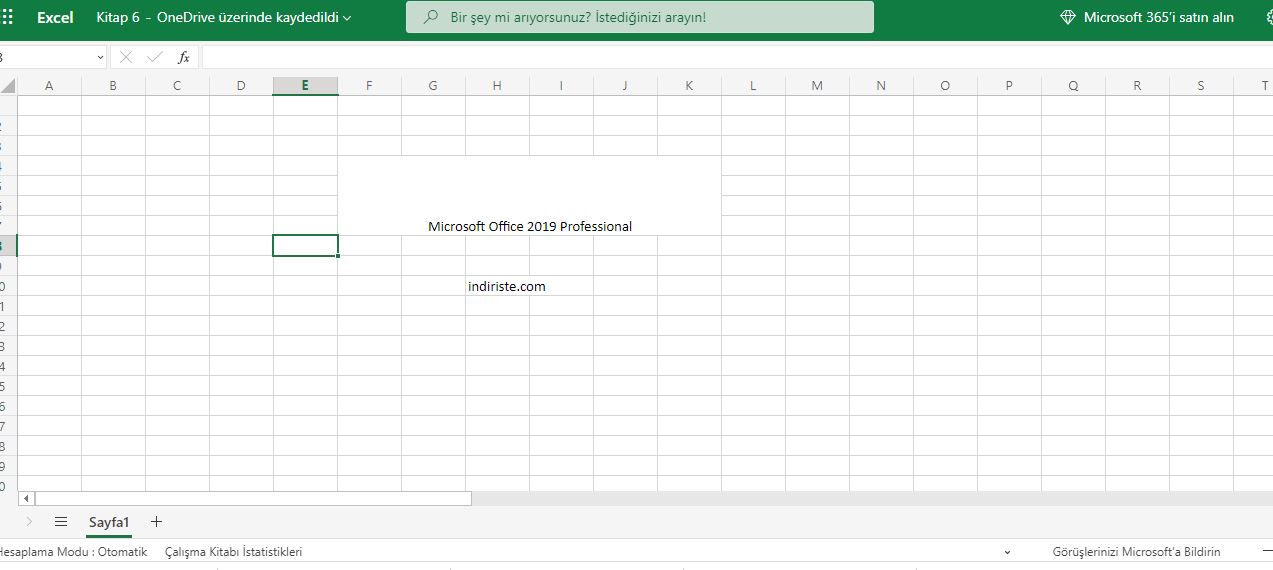
Task: Select column C header
Action: click(177, 86)
